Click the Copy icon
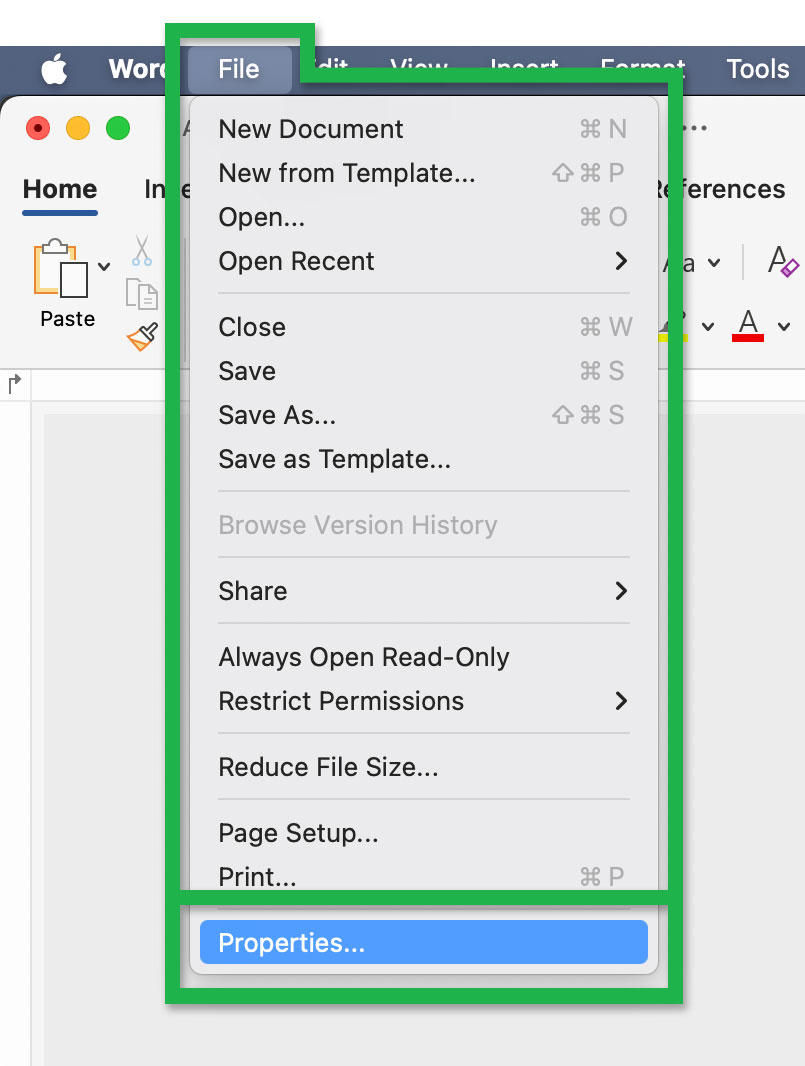Image resolution: width=805 pixels, height=1066 pixels. click(x=141, y=295)
